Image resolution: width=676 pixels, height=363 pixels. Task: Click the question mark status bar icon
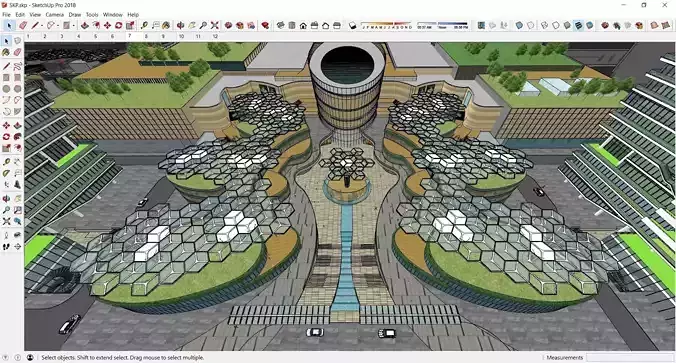[17, 357]
